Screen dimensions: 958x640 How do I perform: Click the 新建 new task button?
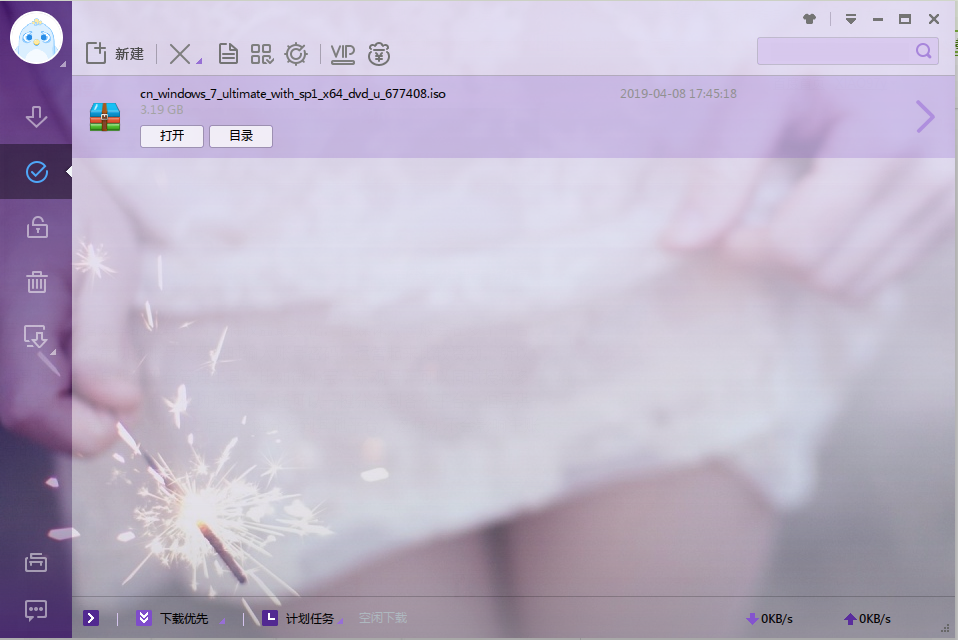click(115, 54)
